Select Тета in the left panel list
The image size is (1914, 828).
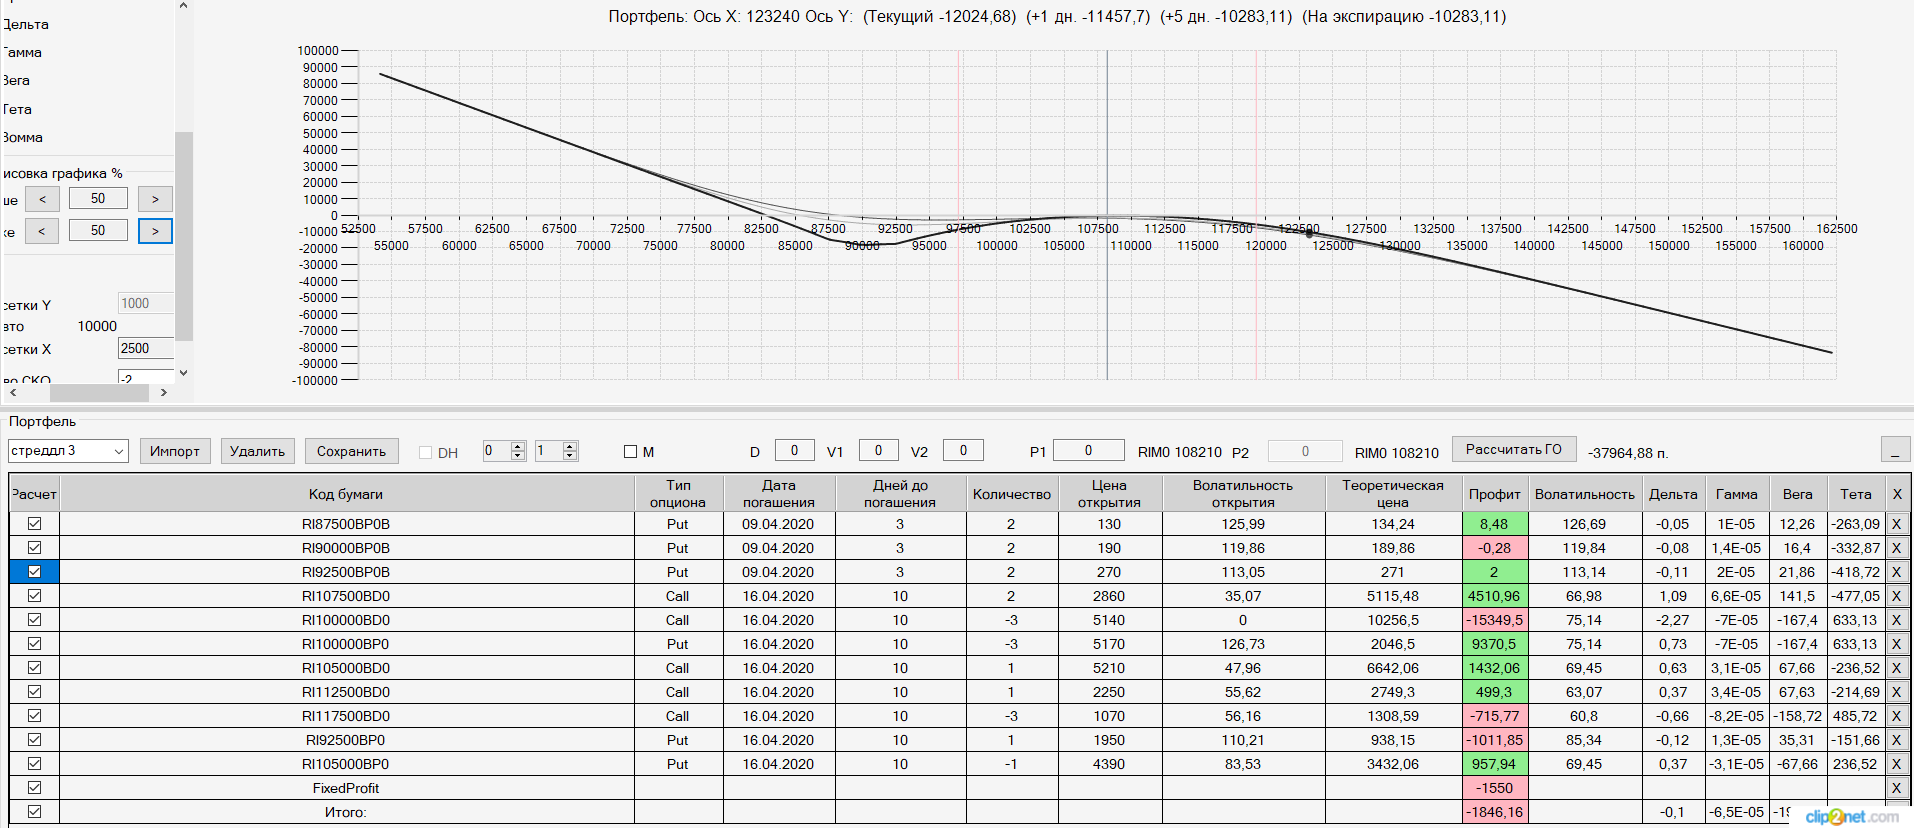pos(17,109)
